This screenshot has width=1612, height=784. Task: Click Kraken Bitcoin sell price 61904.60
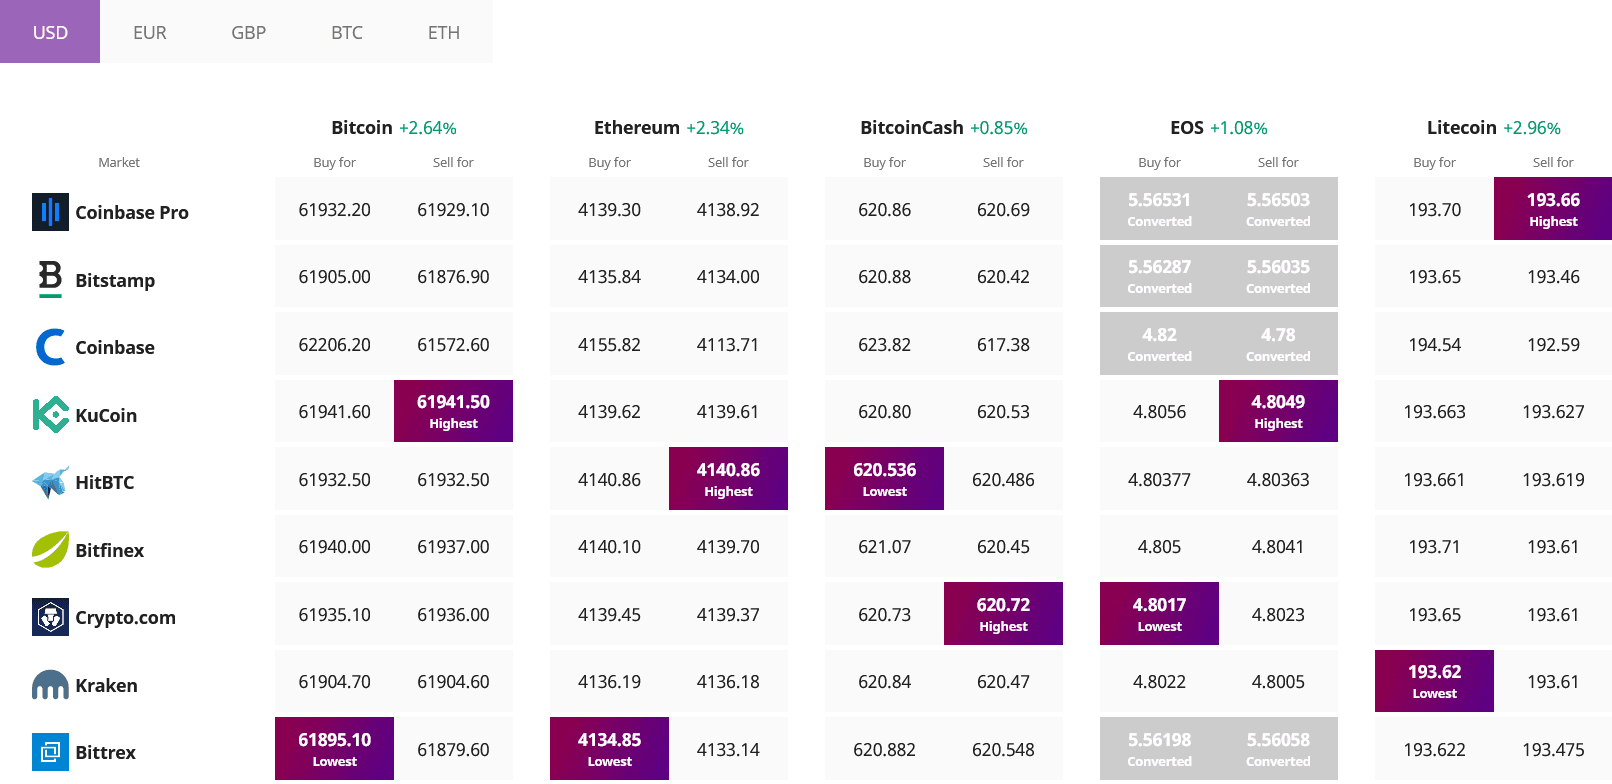(x=453, y=681)
